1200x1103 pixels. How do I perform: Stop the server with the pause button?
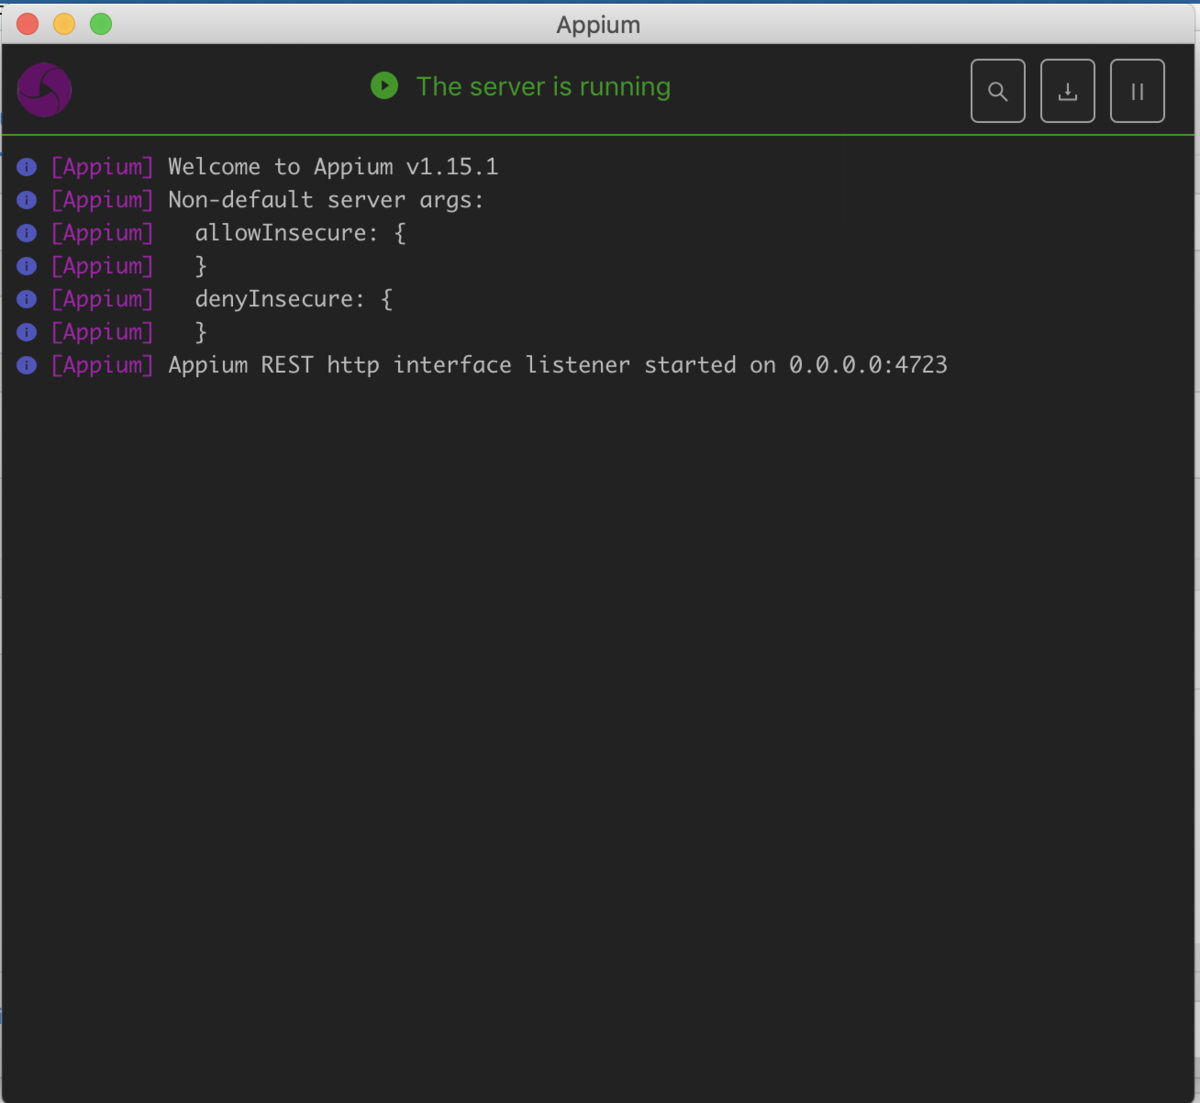(x=1137, y=91)
